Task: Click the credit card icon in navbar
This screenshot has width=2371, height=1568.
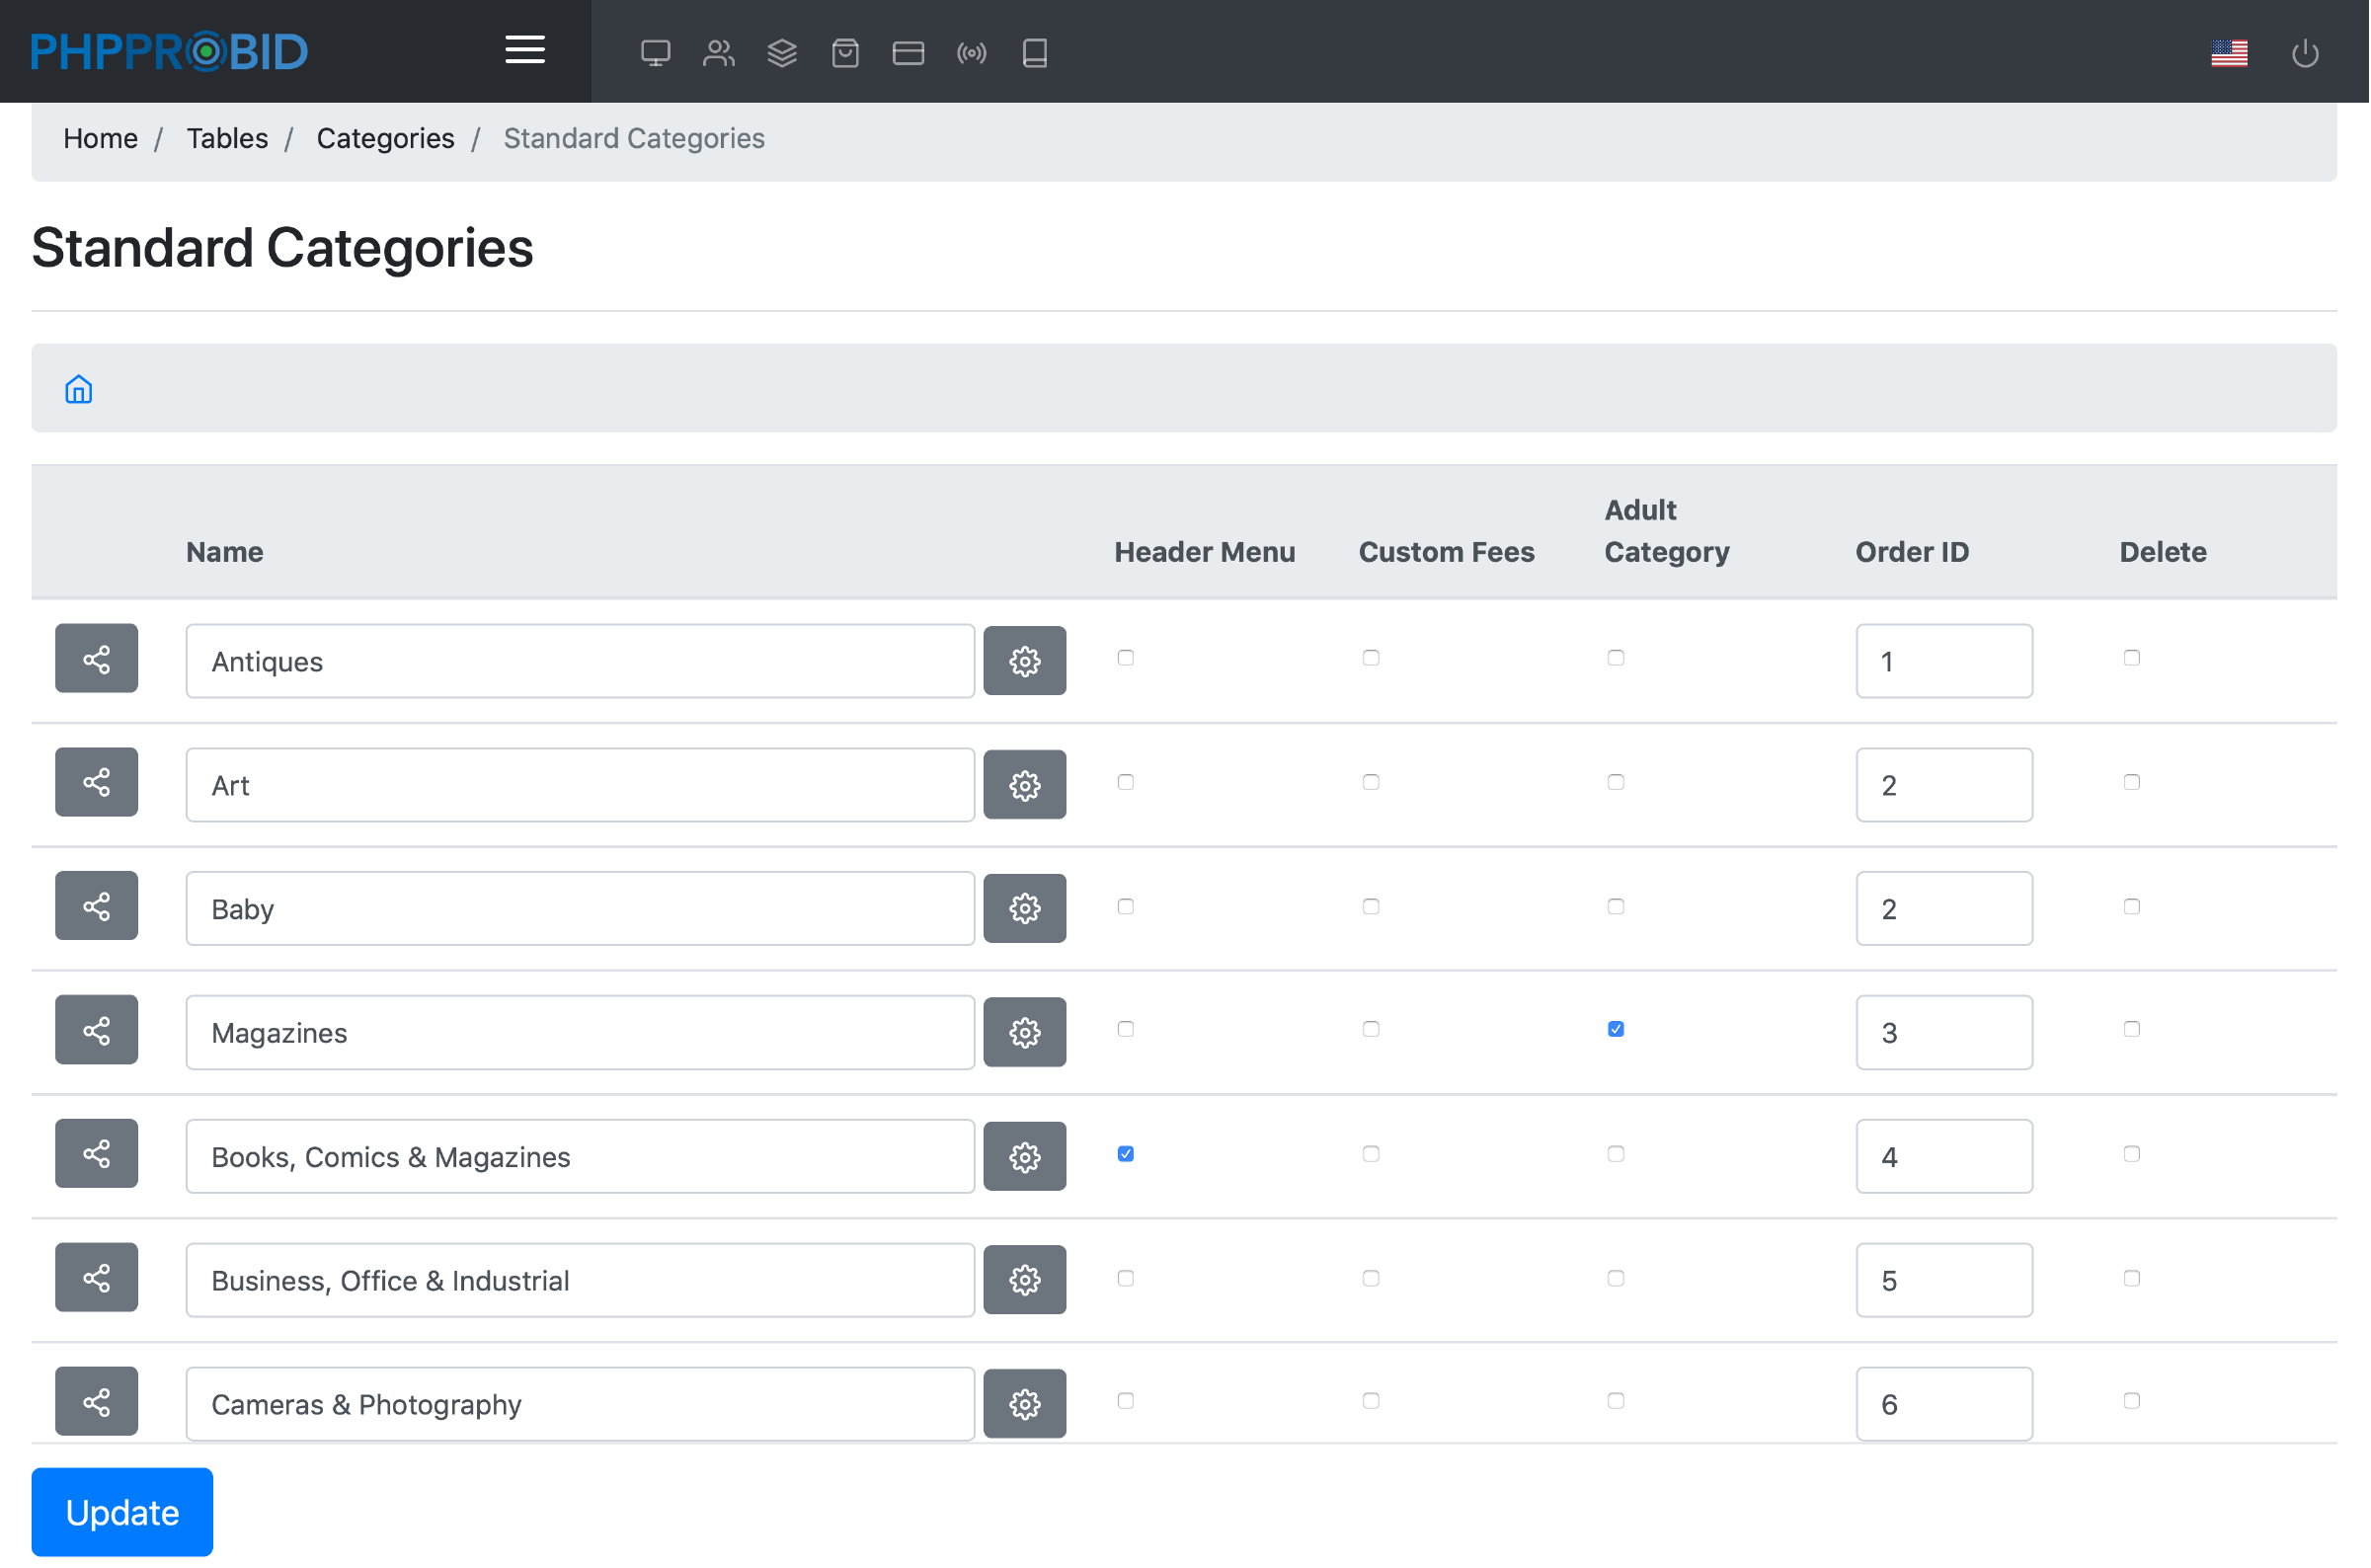Action: (x=908, y=53)
